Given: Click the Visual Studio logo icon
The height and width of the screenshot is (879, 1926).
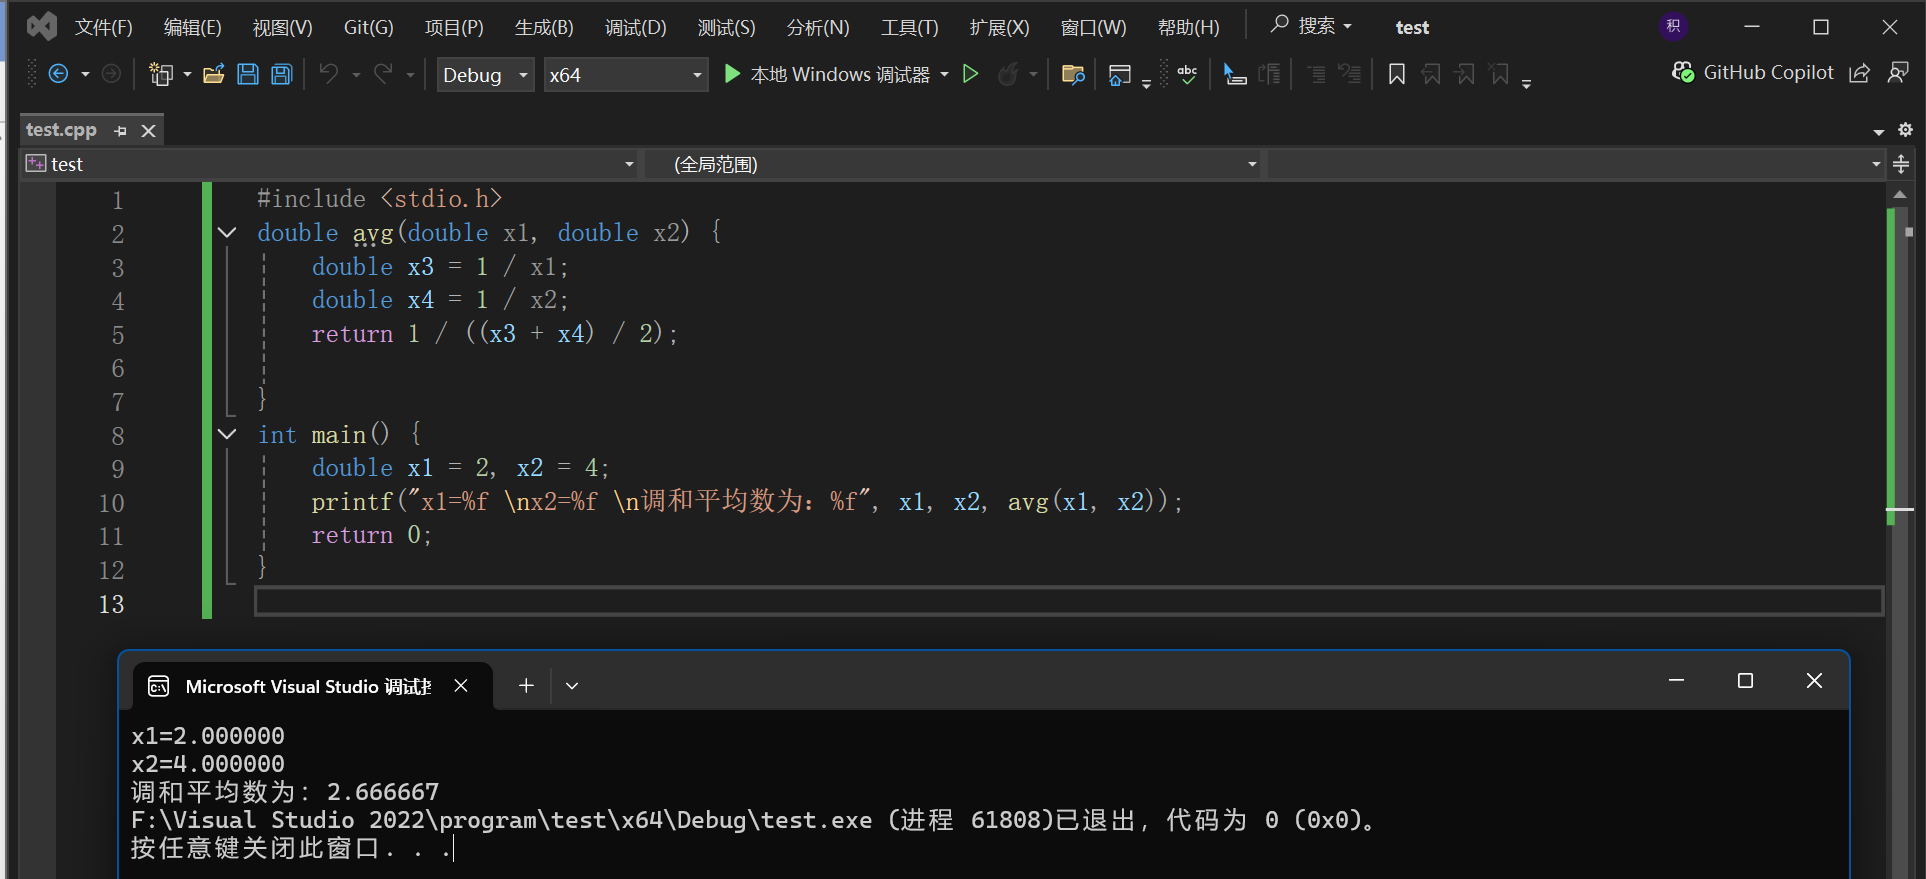Looking at the screenshot, I should pyautogui.click(x=41, y=26).
